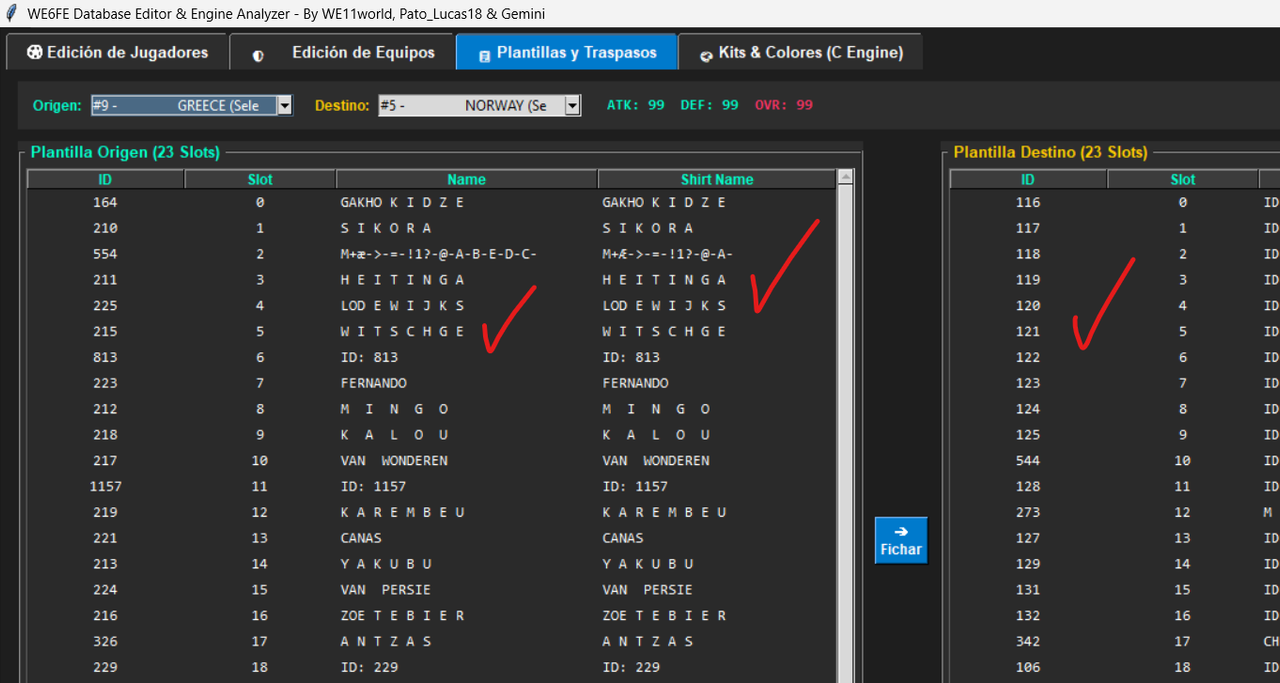This screenshot has height=683, width=1280.
Task: Click the origin table Name column header
Action: (x=466, y=179)
